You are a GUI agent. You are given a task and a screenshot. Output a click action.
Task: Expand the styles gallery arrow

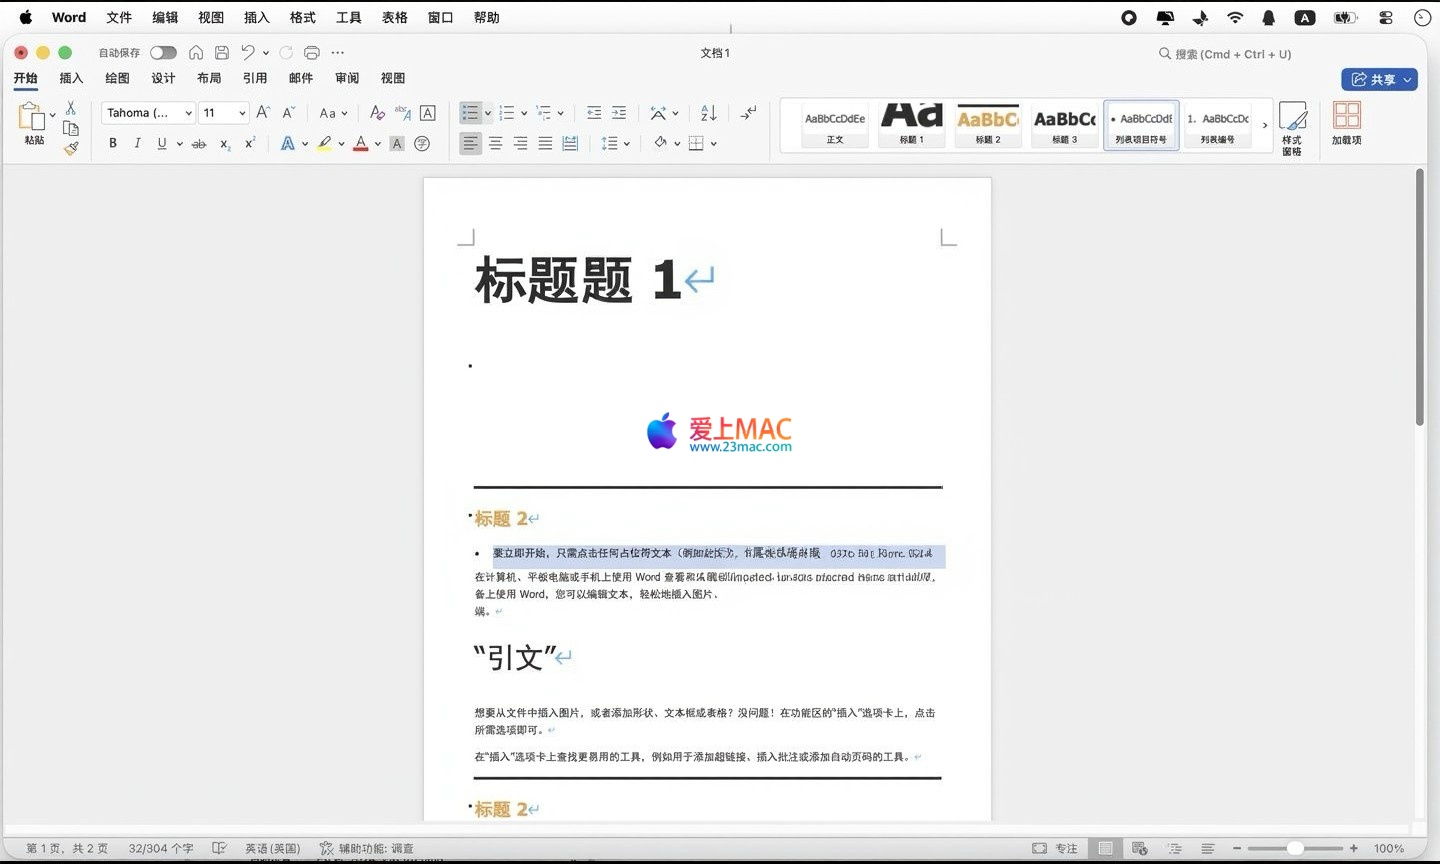1265,126
